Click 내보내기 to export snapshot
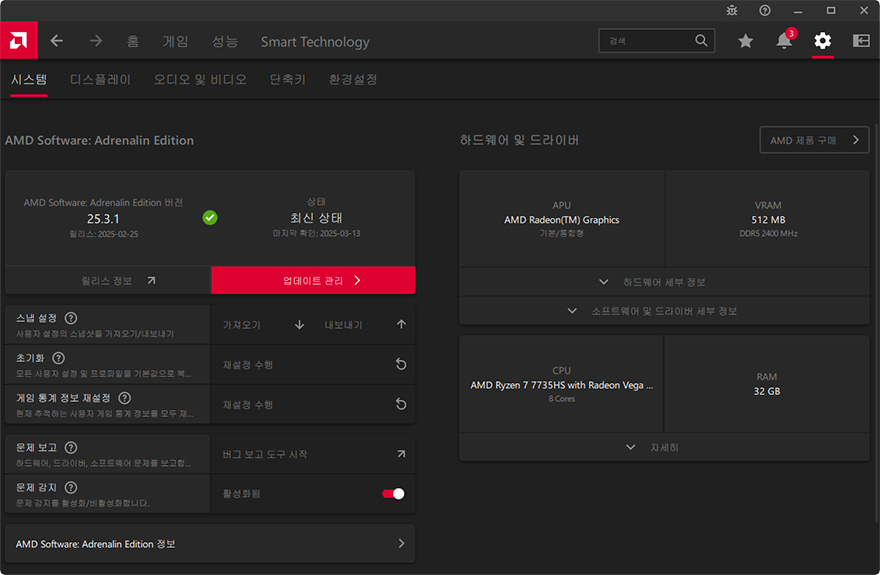 pos(343,325)
